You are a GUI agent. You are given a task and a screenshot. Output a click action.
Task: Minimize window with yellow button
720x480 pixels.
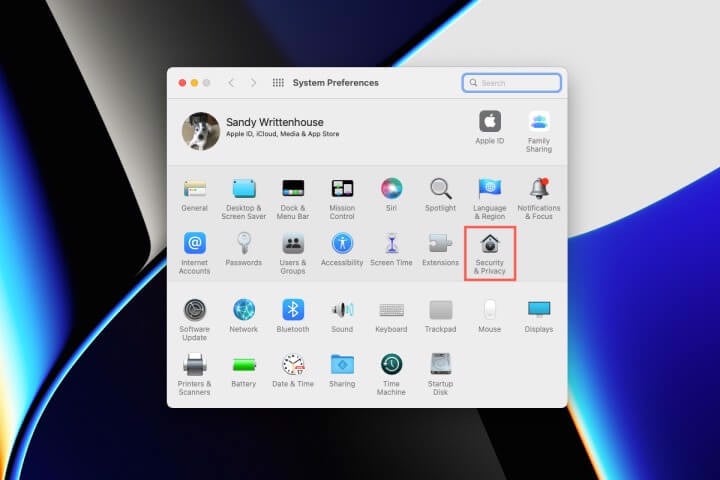(x=194, y=83)
